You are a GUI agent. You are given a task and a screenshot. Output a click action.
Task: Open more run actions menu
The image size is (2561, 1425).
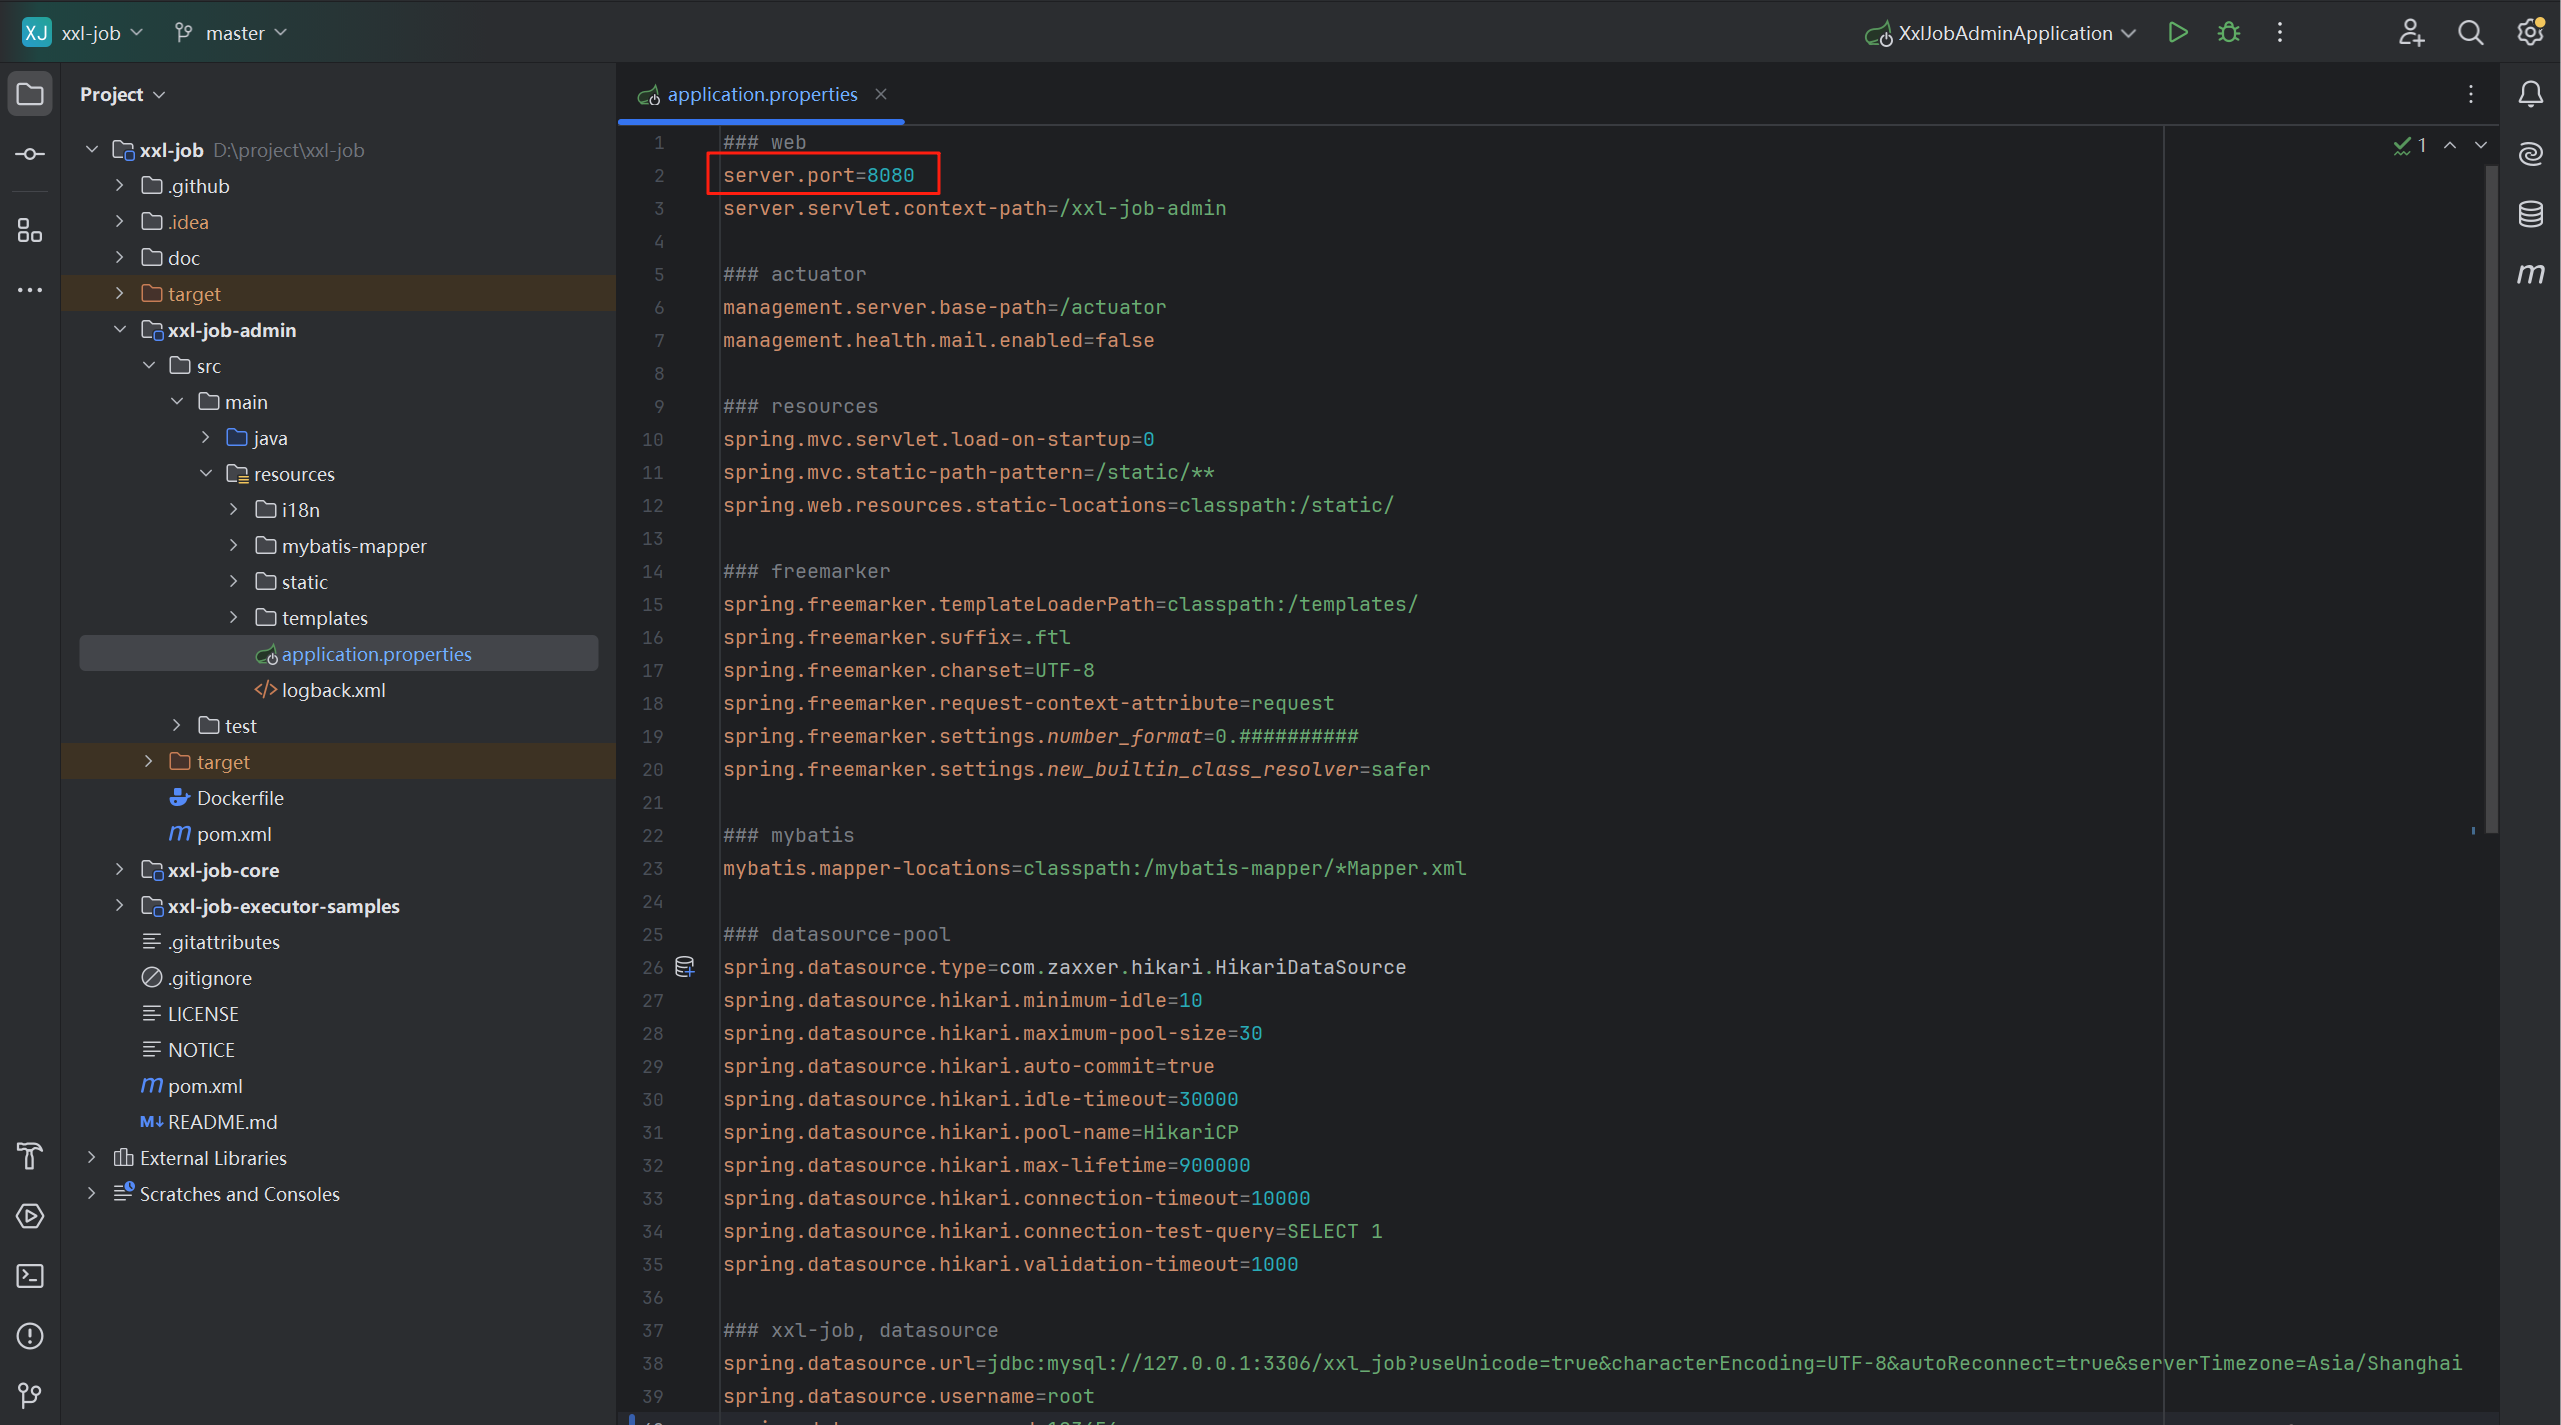(x=2280, y=33)
